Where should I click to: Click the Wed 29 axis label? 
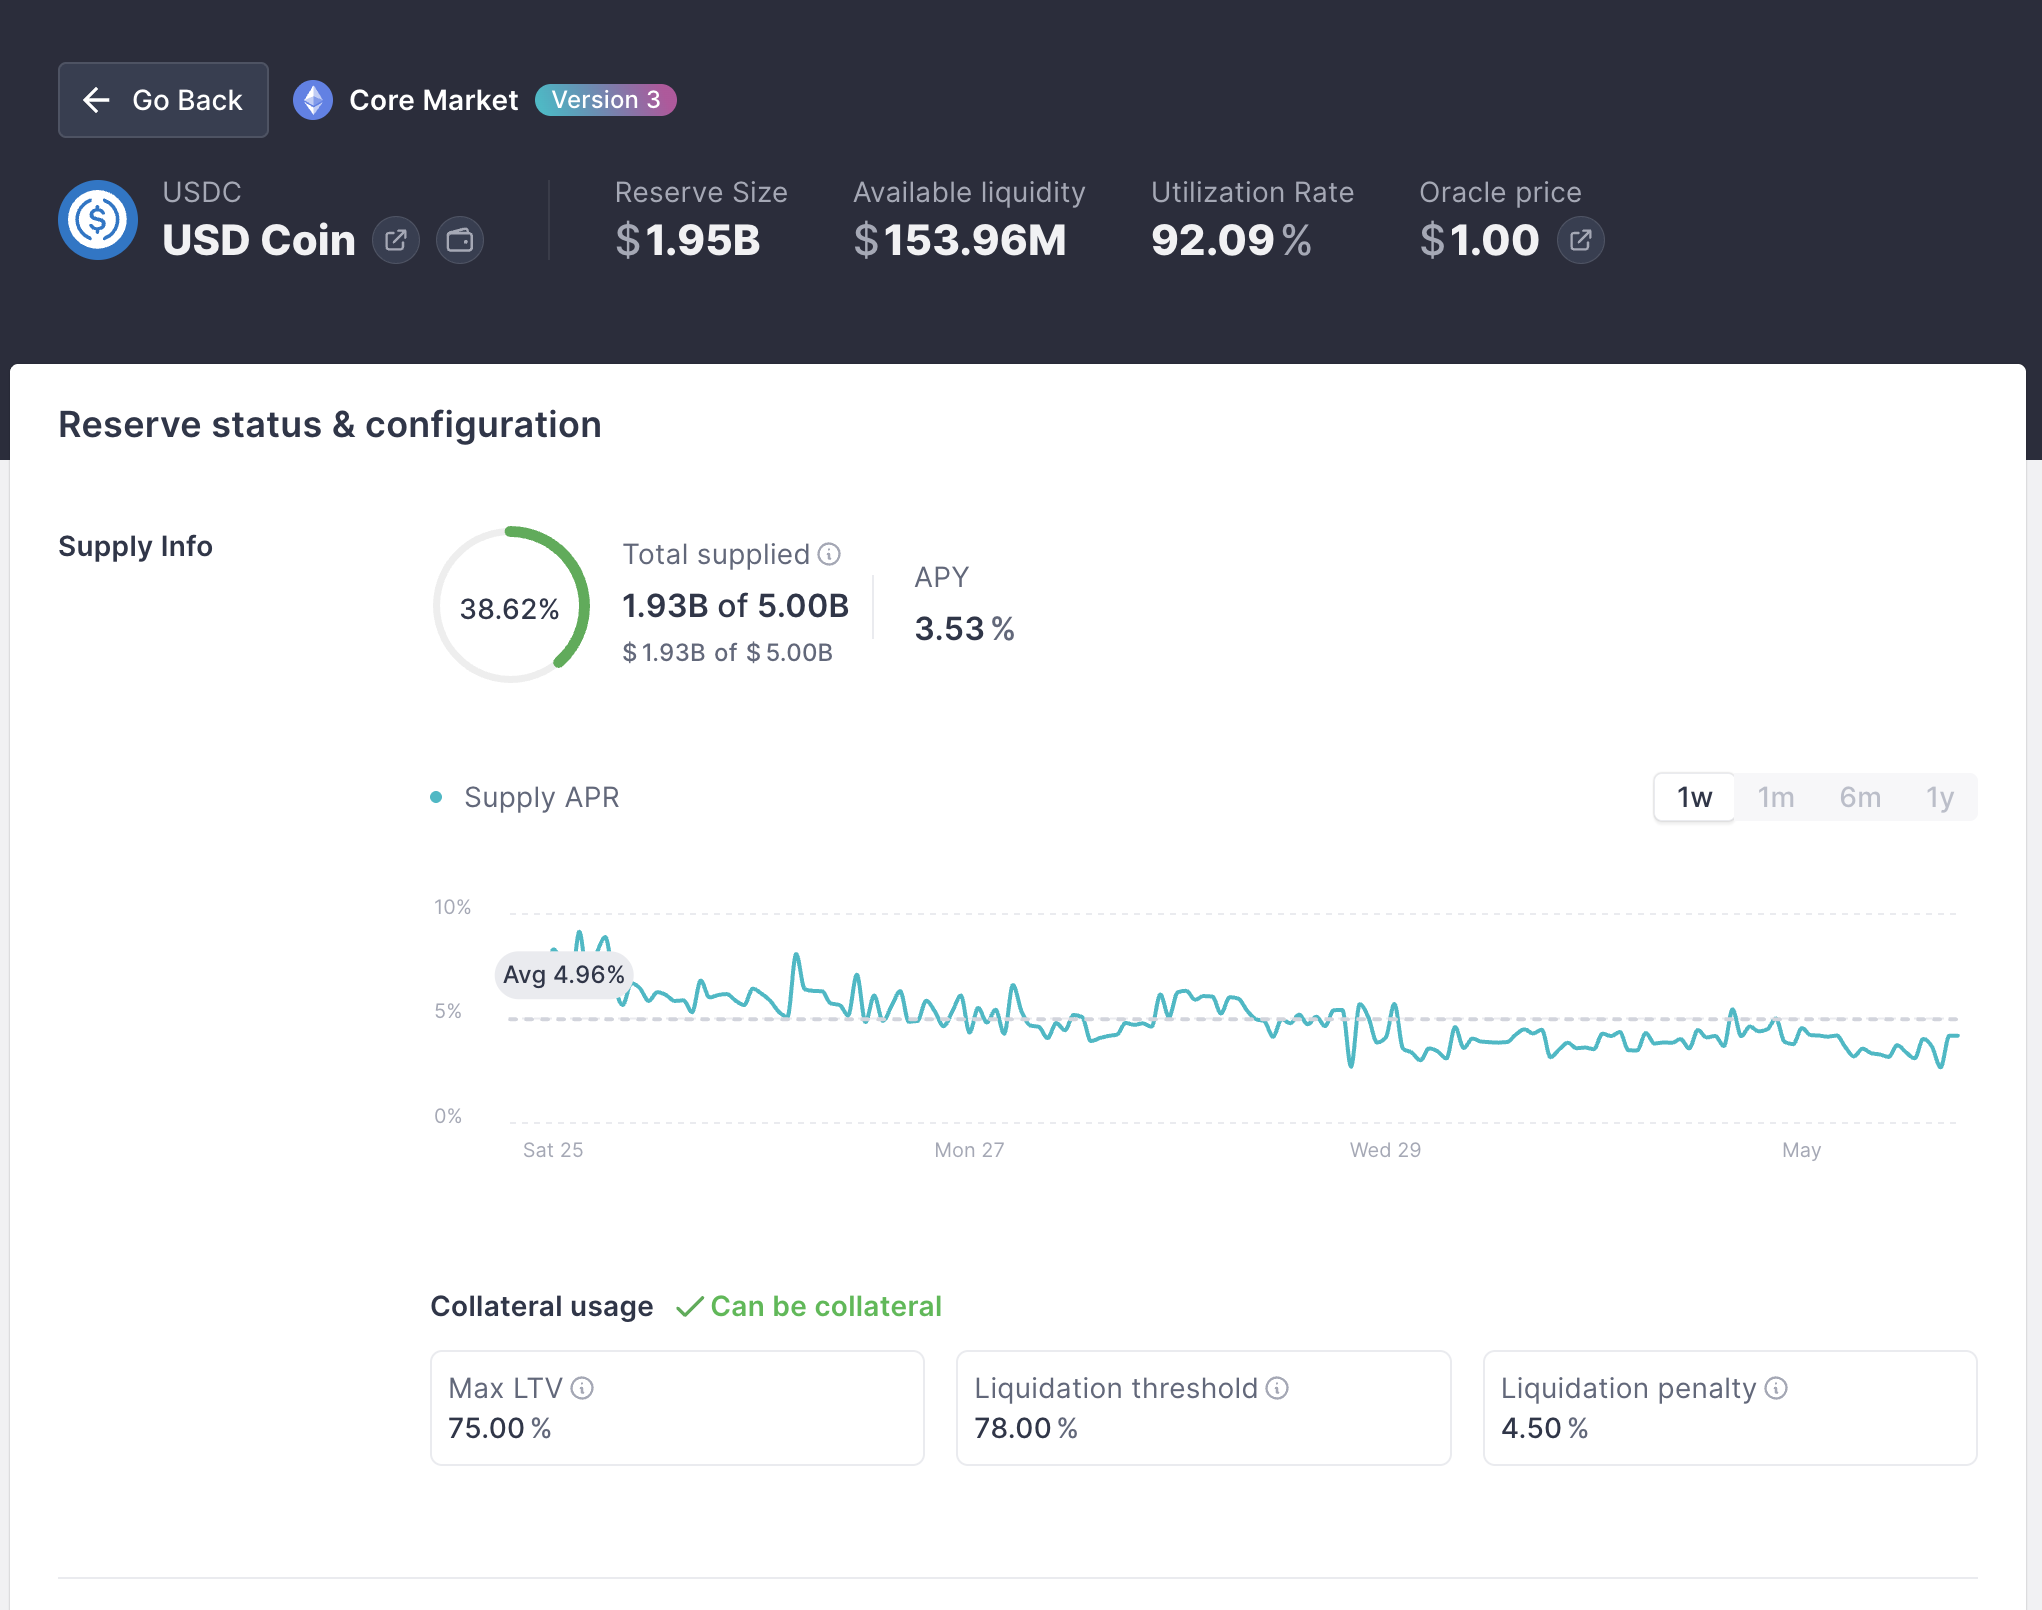(x=1385, y=1150)
